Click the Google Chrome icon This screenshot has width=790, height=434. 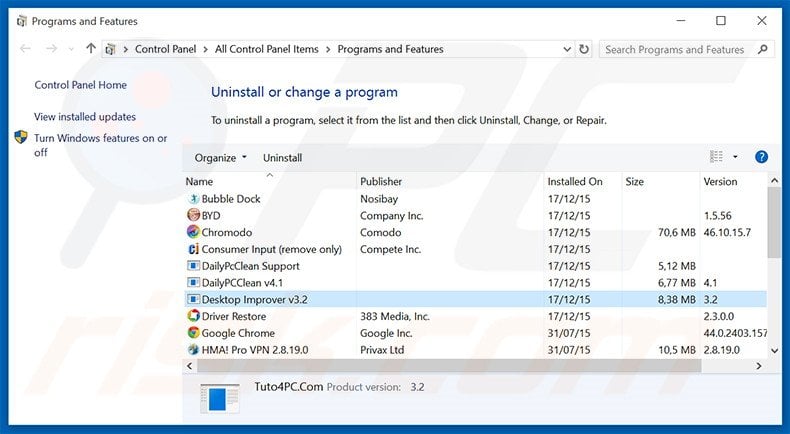coord(193,333)
